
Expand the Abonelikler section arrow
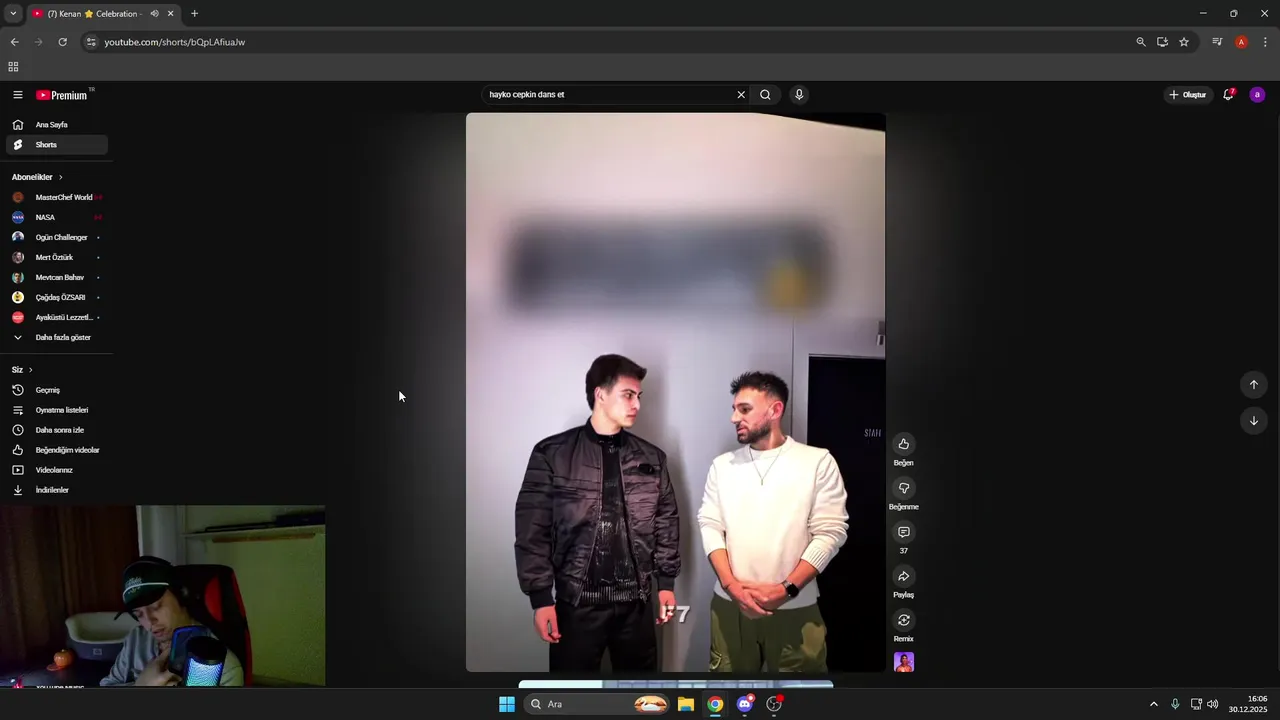coord(60,177)
